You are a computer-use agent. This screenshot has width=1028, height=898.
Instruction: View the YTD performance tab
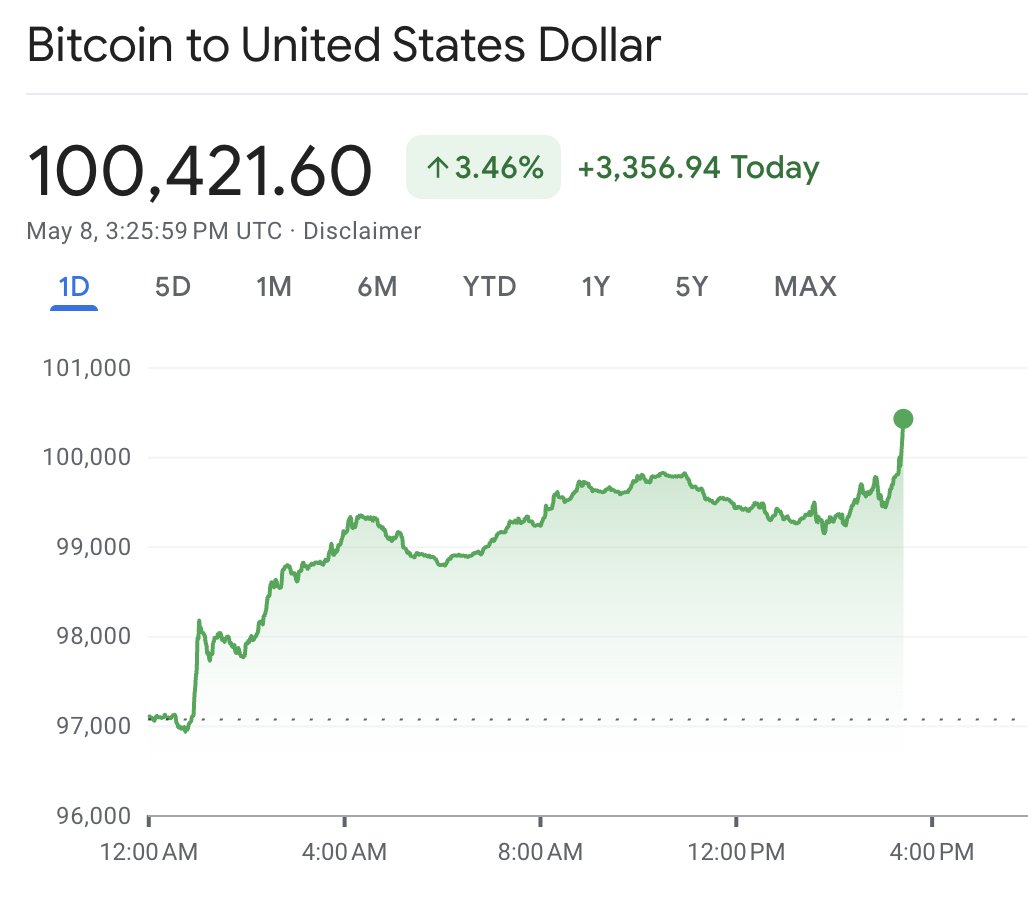click(x=489, y=287)
